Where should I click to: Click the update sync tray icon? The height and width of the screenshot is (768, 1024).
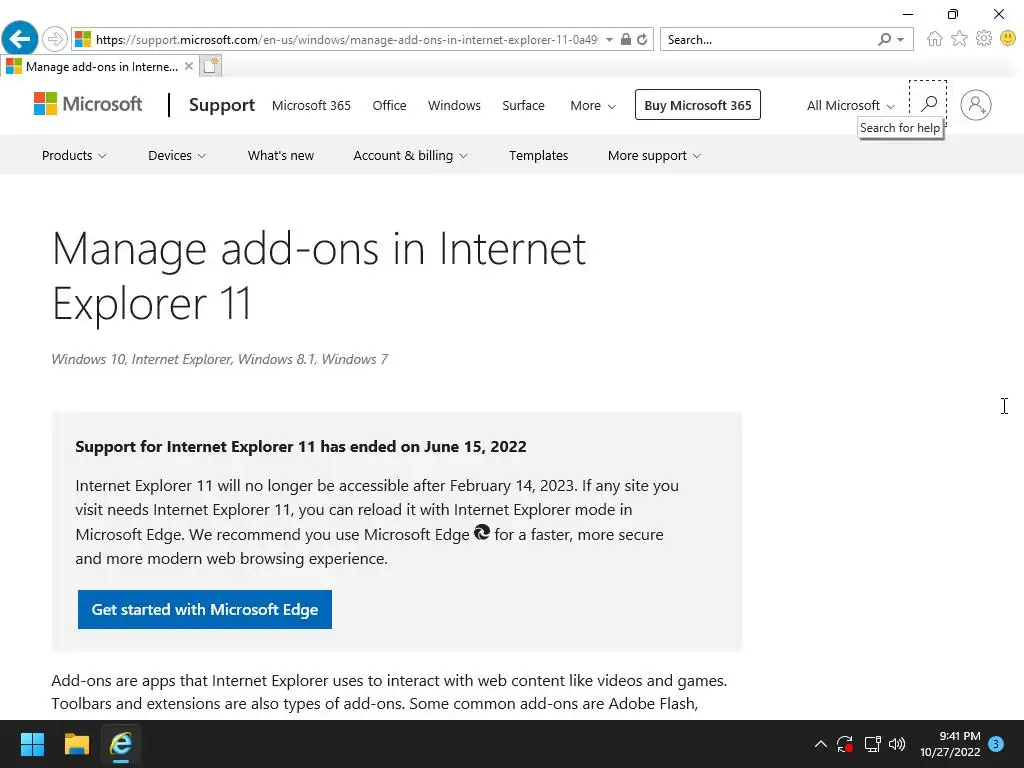click(x=845, y=744)
